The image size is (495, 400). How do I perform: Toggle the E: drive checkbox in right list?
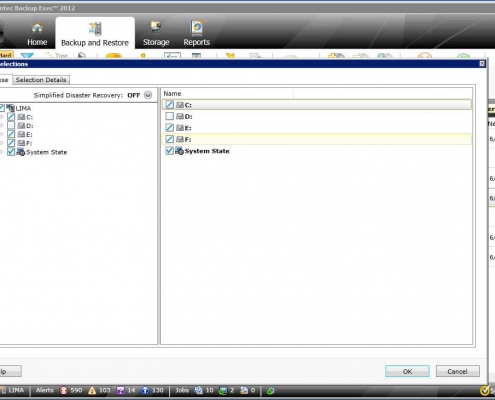point(170,128)
